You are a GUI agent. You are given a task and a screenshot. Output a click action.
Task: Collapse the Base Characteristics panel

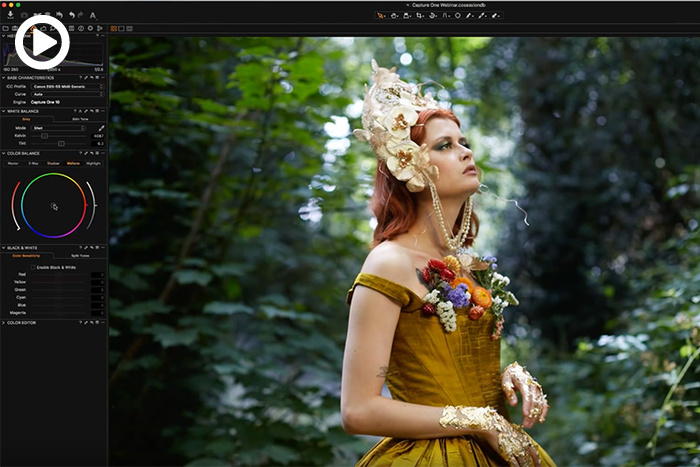[x=4, y=78]
